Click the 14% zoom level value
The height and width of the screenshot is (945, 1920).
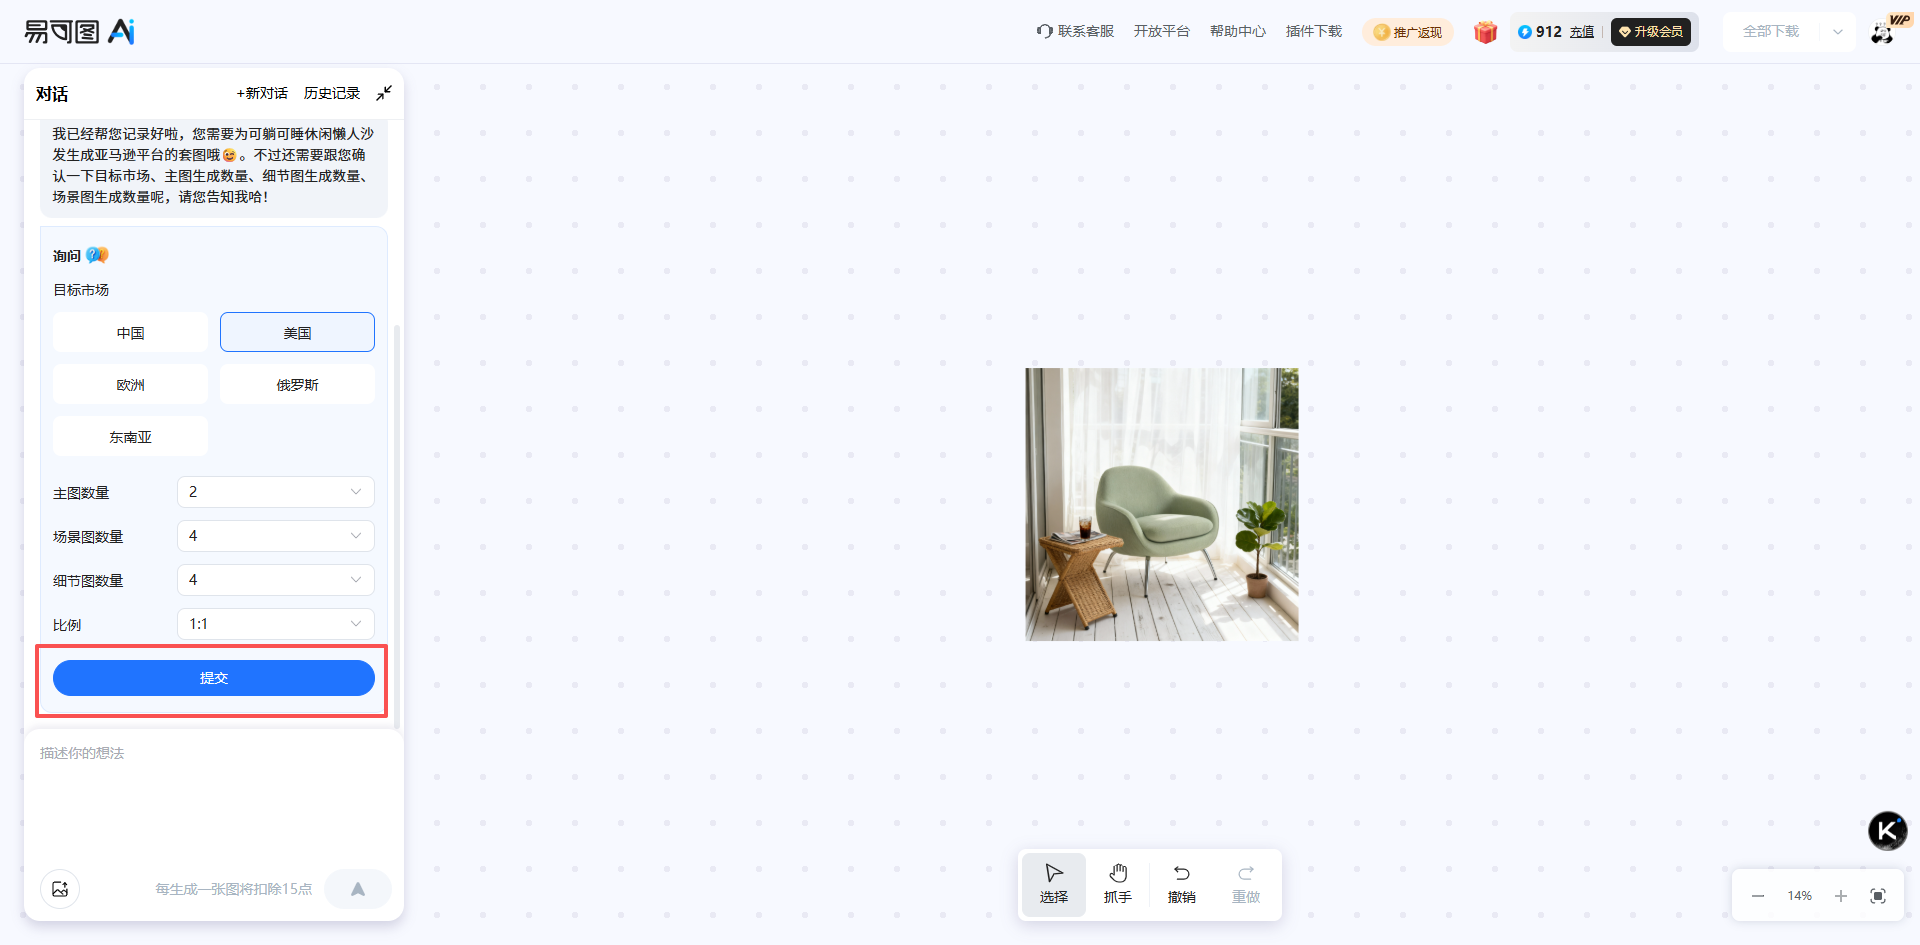1800,896
